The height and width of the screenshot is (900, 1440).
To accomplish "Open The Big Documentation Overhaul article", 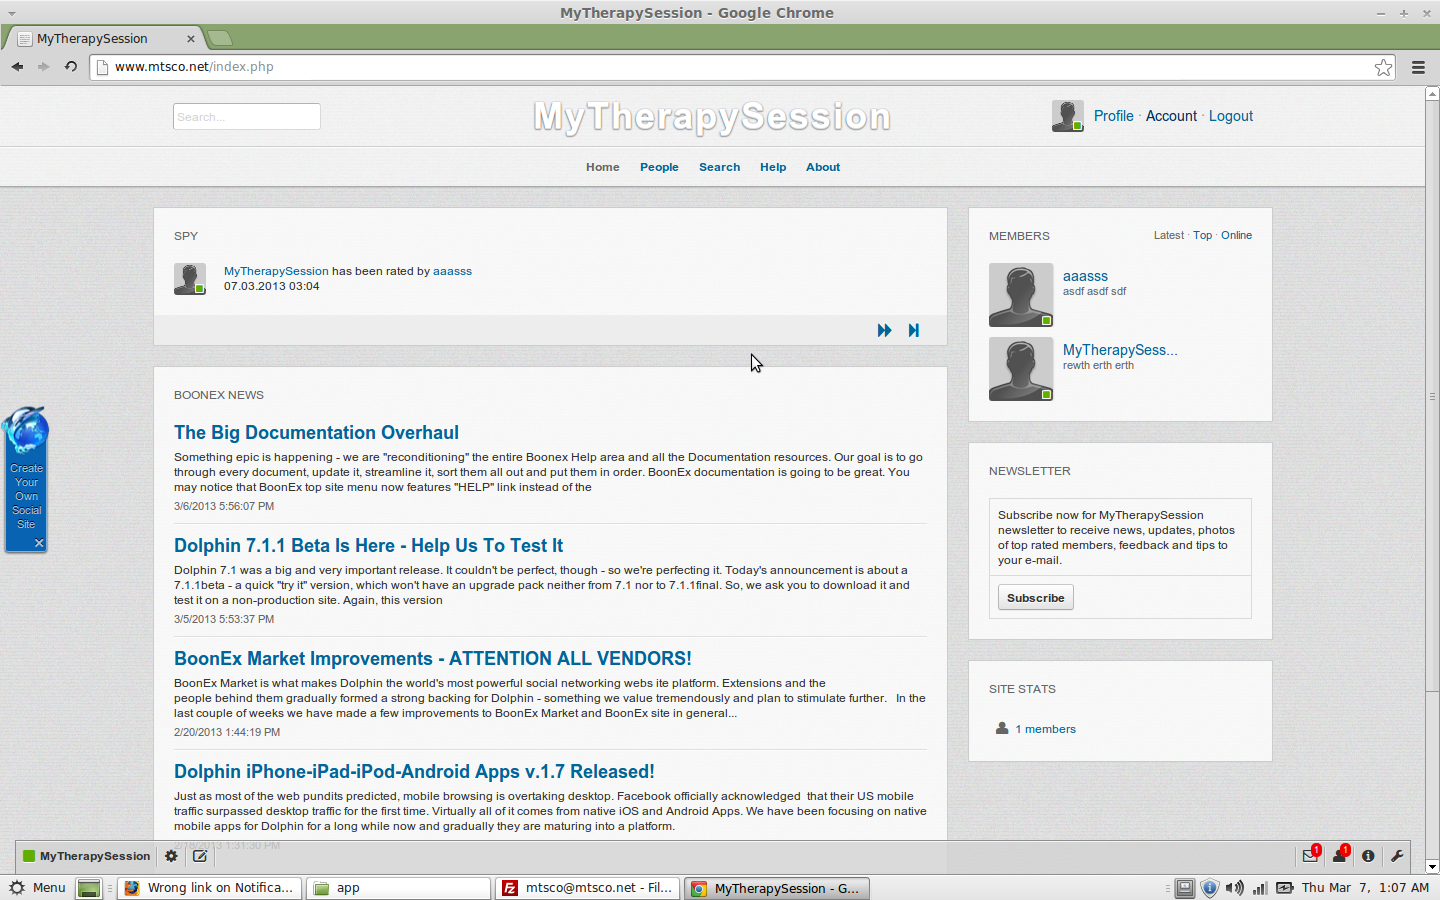I will pos(316,433).
